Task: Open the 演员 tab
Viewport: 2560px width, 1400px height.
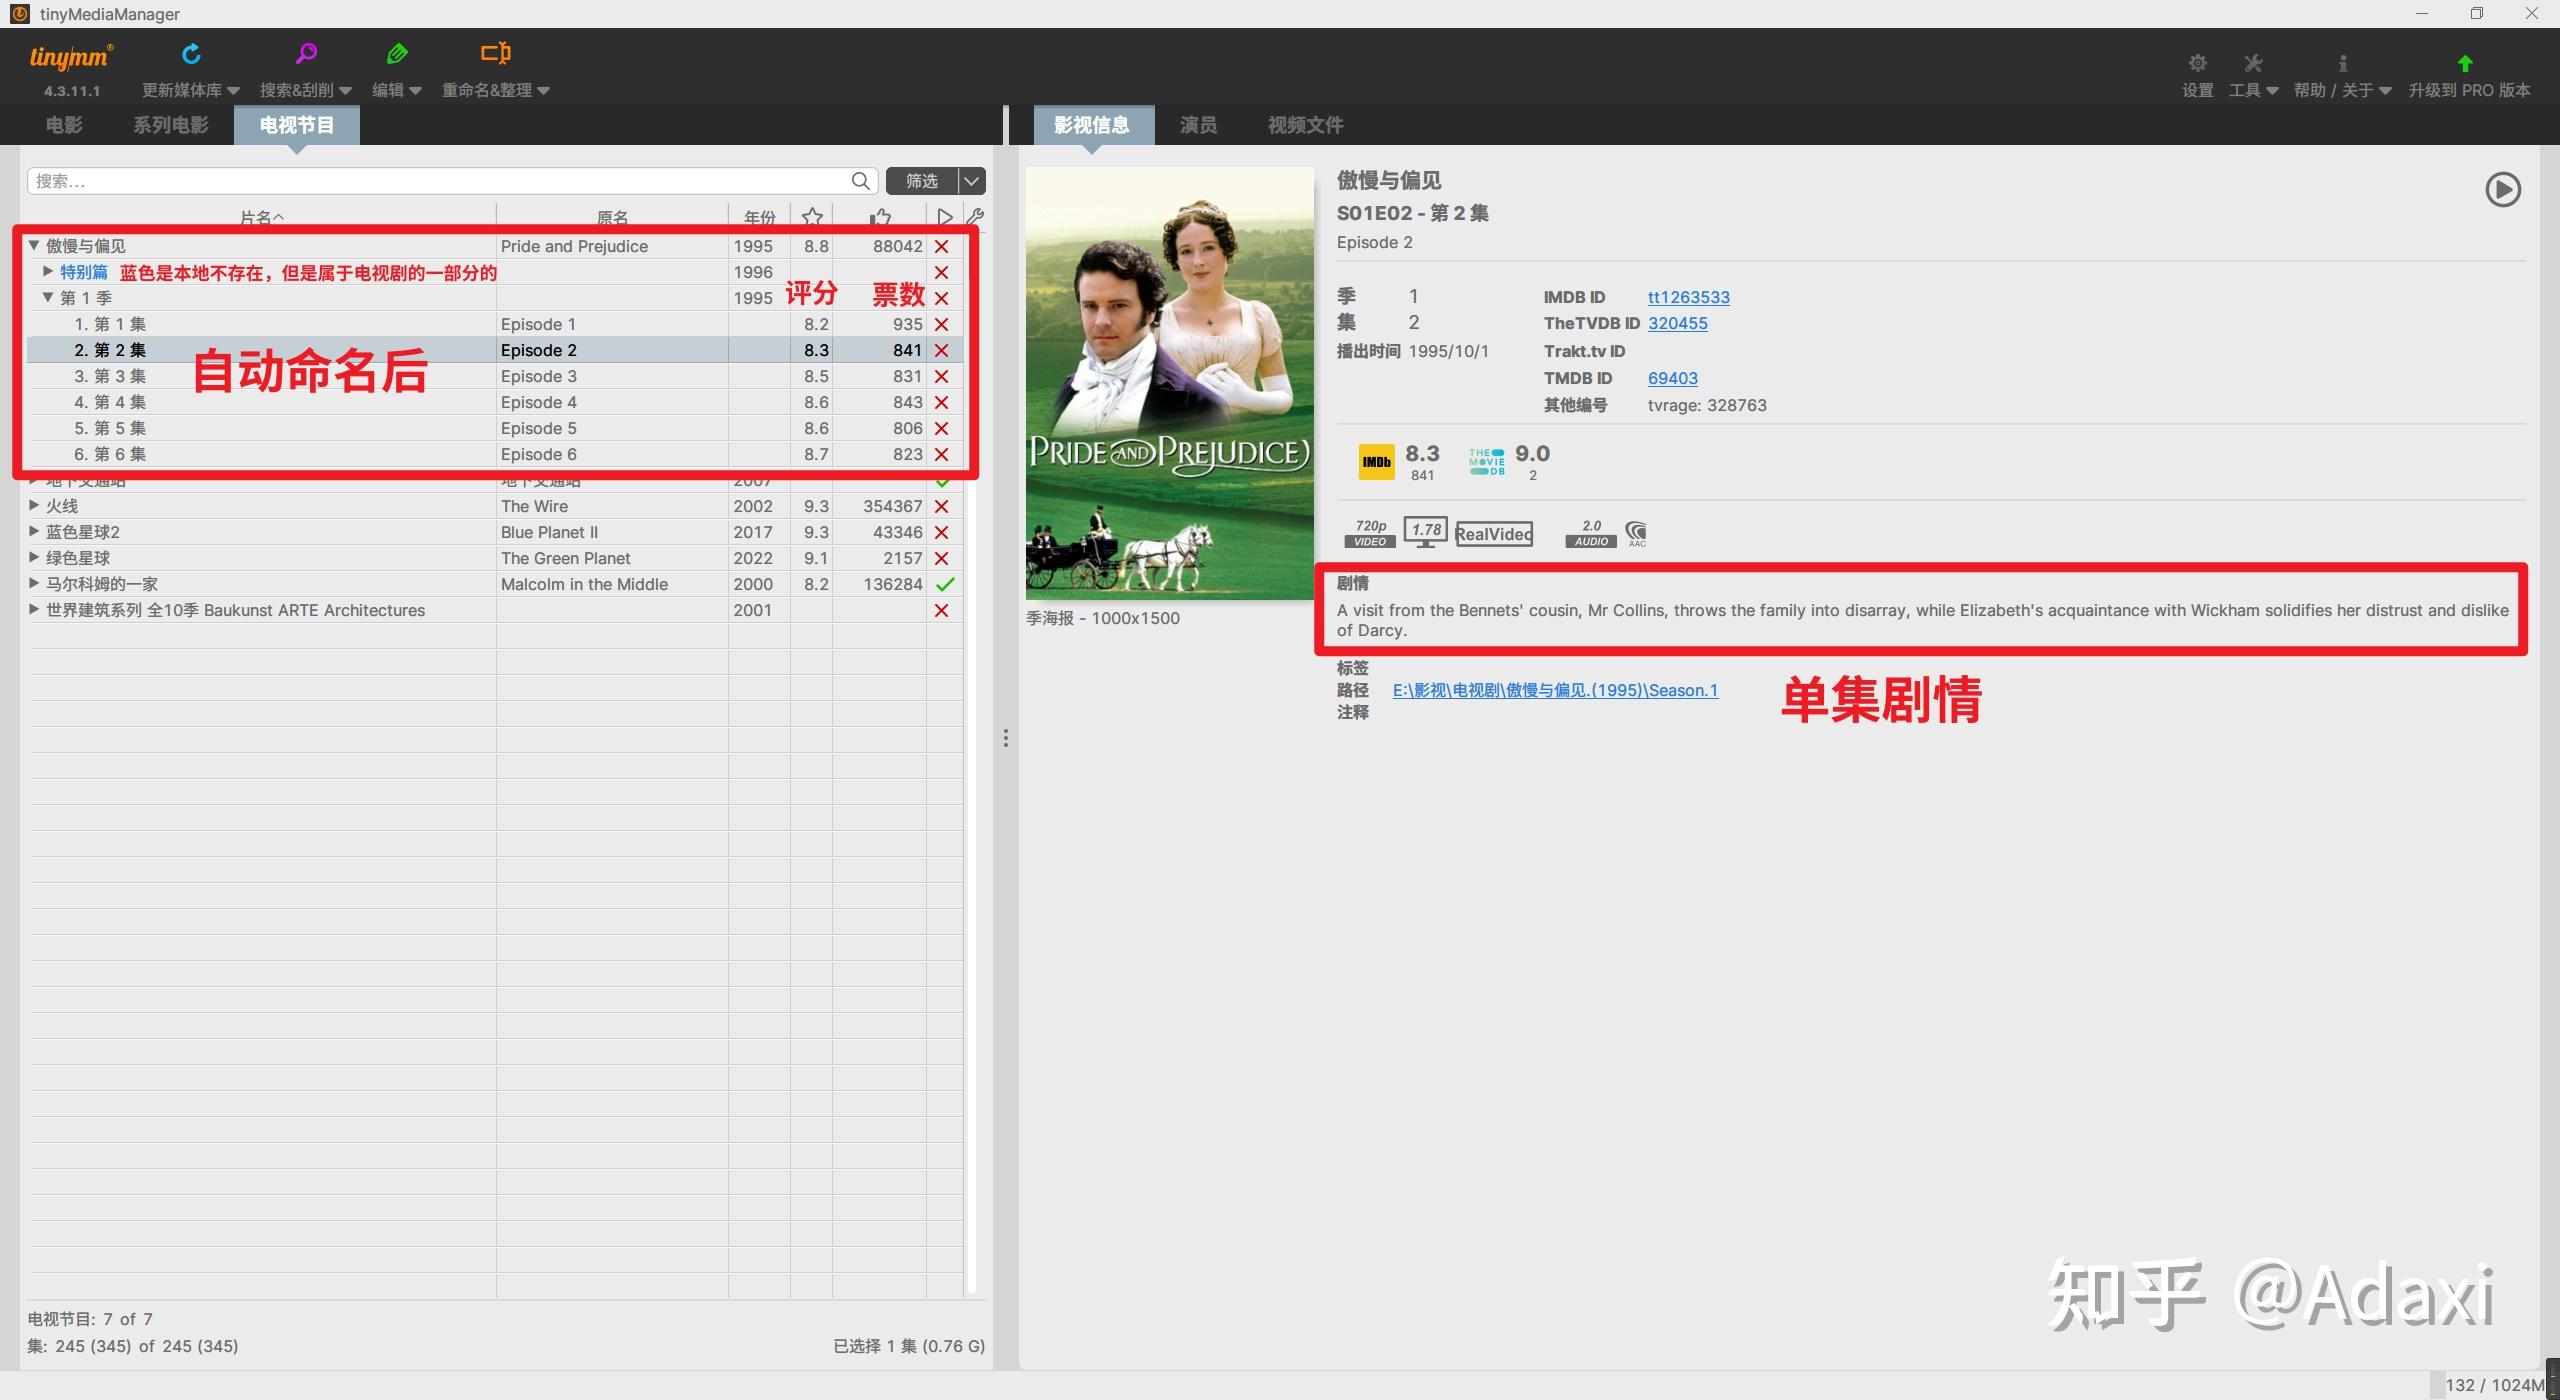Action: (1198, 125)
